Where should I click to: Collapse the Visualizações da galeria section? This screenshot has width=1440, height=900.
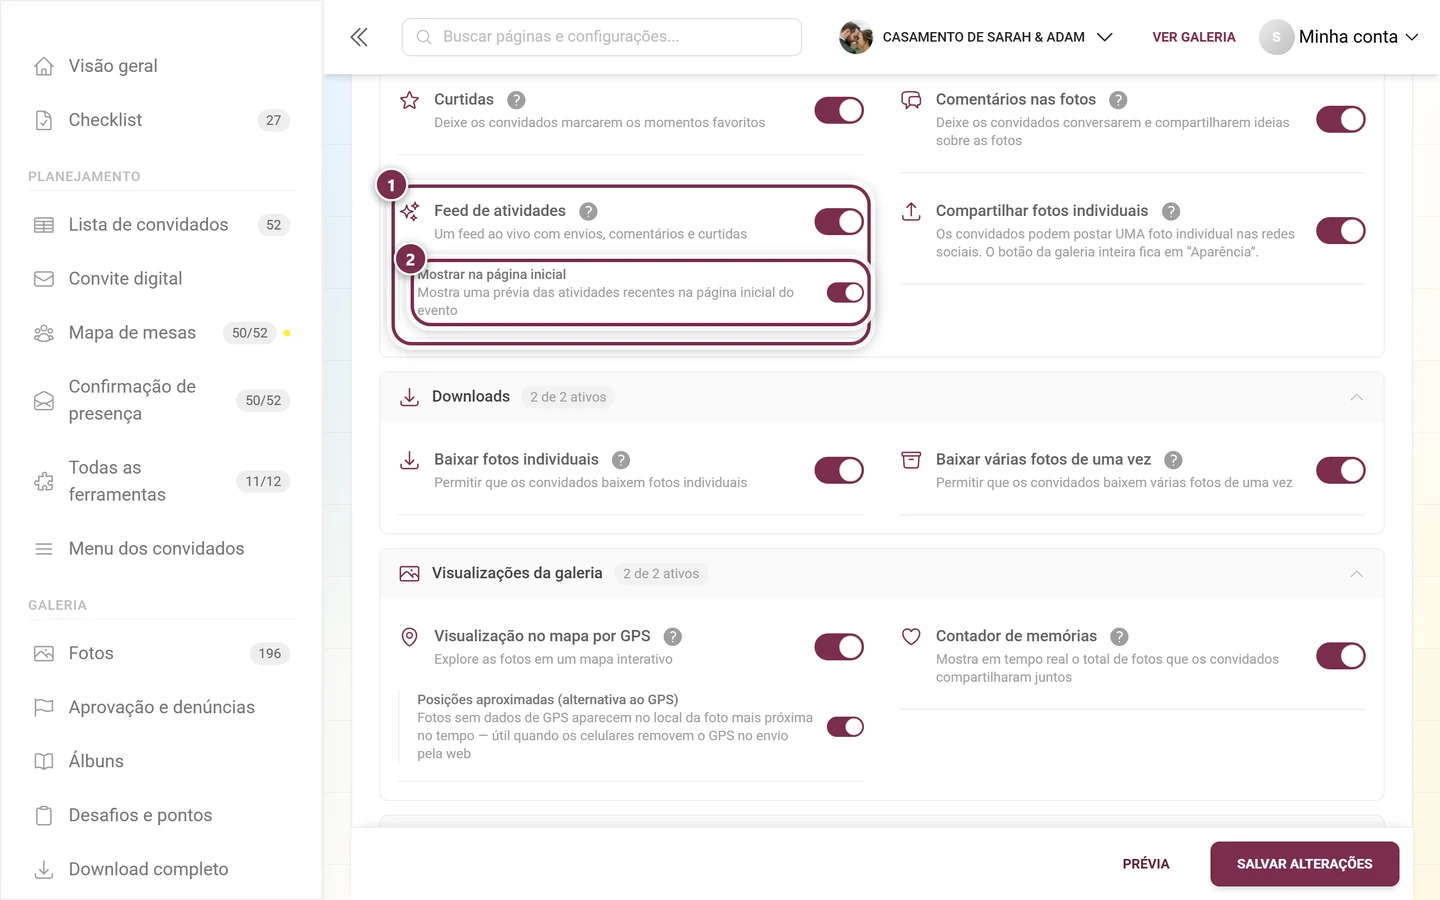[x=1356, y=574]
